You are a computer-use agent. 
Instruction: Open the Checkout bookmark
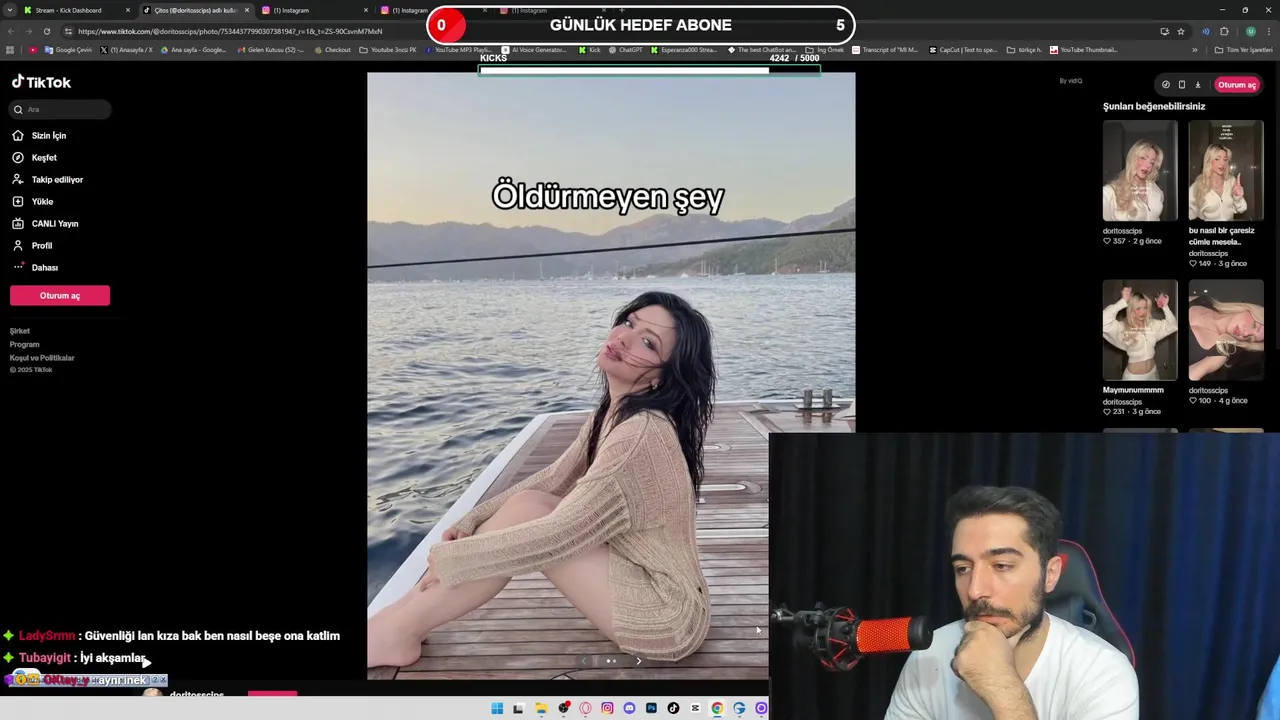pyautogui.click(x=332, y=50)
